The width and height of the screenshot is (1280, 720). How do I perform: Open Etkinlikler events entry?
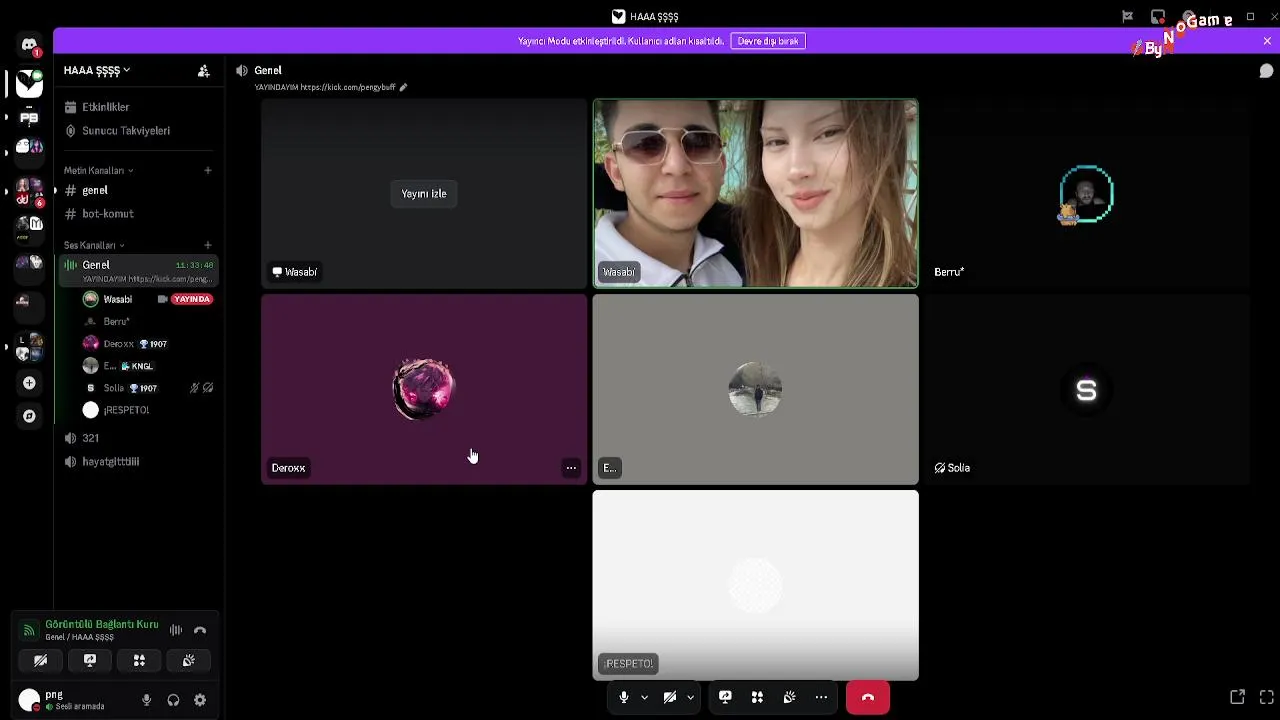click(138, 107)
